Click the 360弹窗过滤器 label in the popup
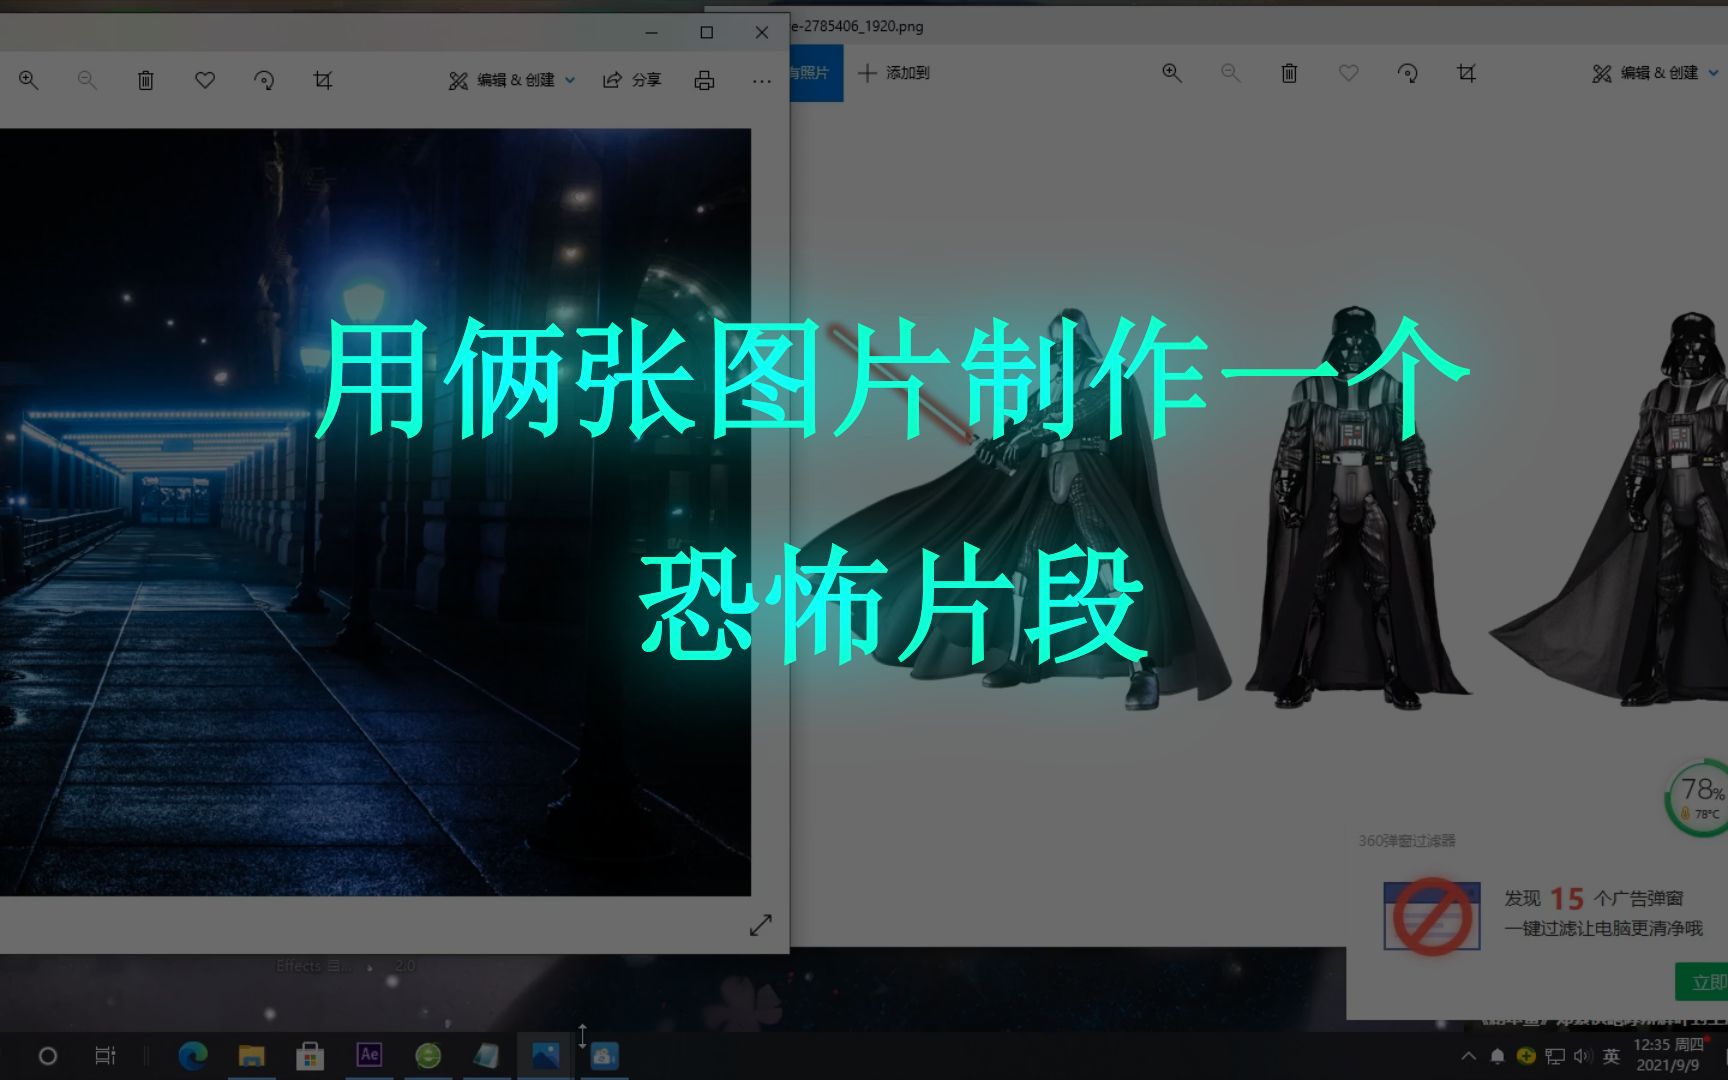The width and height of the screenshot is (1728, 1080). pos(1407,841)
